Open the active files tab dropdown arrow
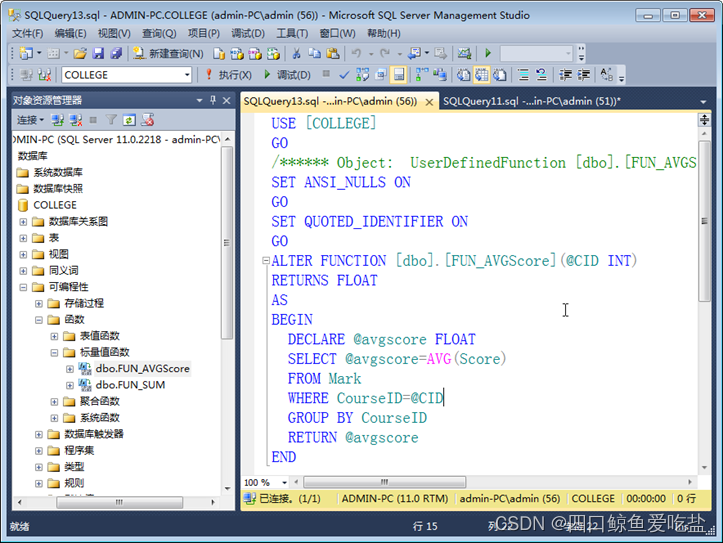 (703, 102)
